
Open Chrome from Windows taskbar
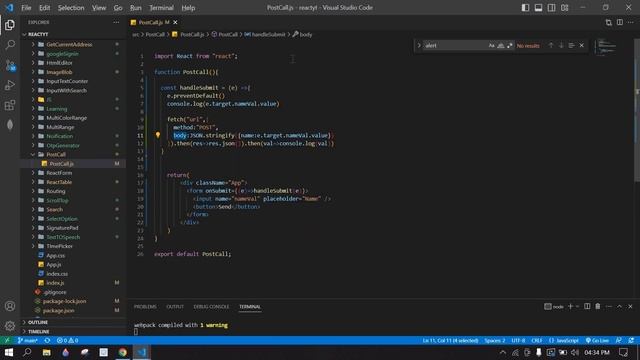[x=122, y=352]
